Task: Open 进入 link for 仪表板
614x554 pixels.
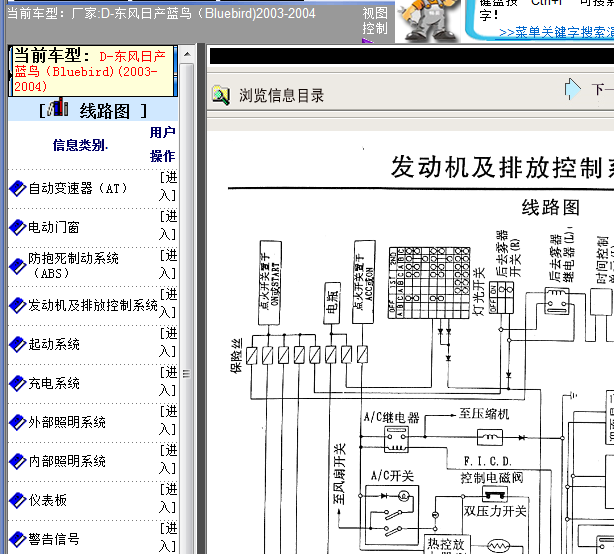Action: tap(168, 498)
